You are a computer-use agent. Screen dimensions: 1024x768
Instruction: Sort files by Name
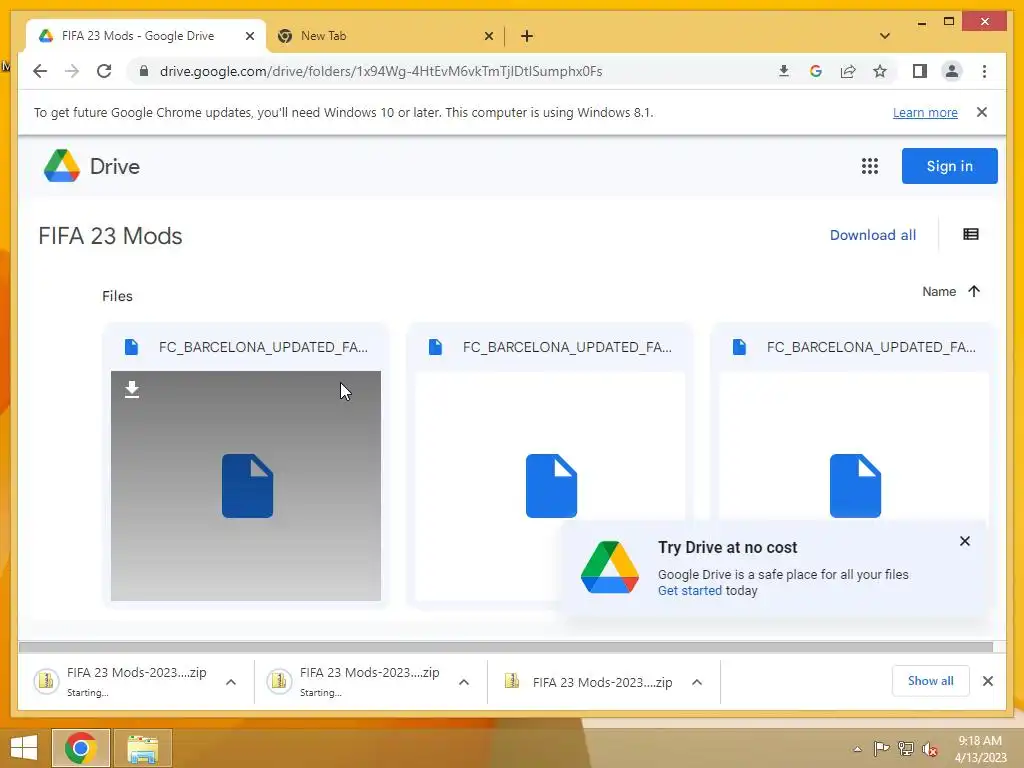point(939,291)
